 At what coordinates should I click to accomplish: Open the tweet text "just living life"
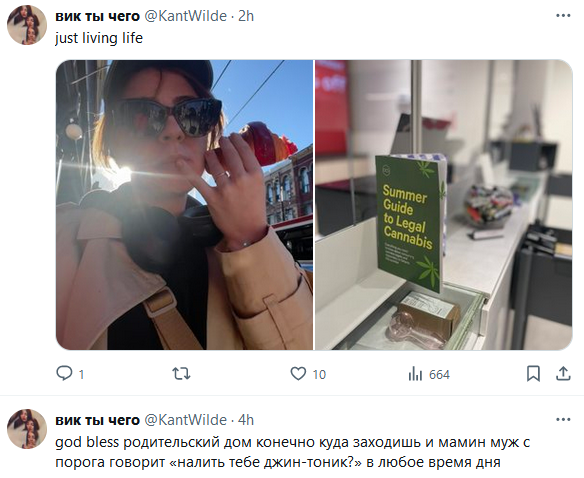[x=99, y=38]
